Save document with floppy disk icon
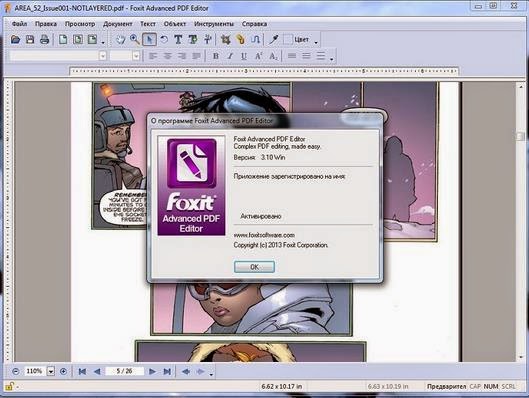 click(30, 39)
